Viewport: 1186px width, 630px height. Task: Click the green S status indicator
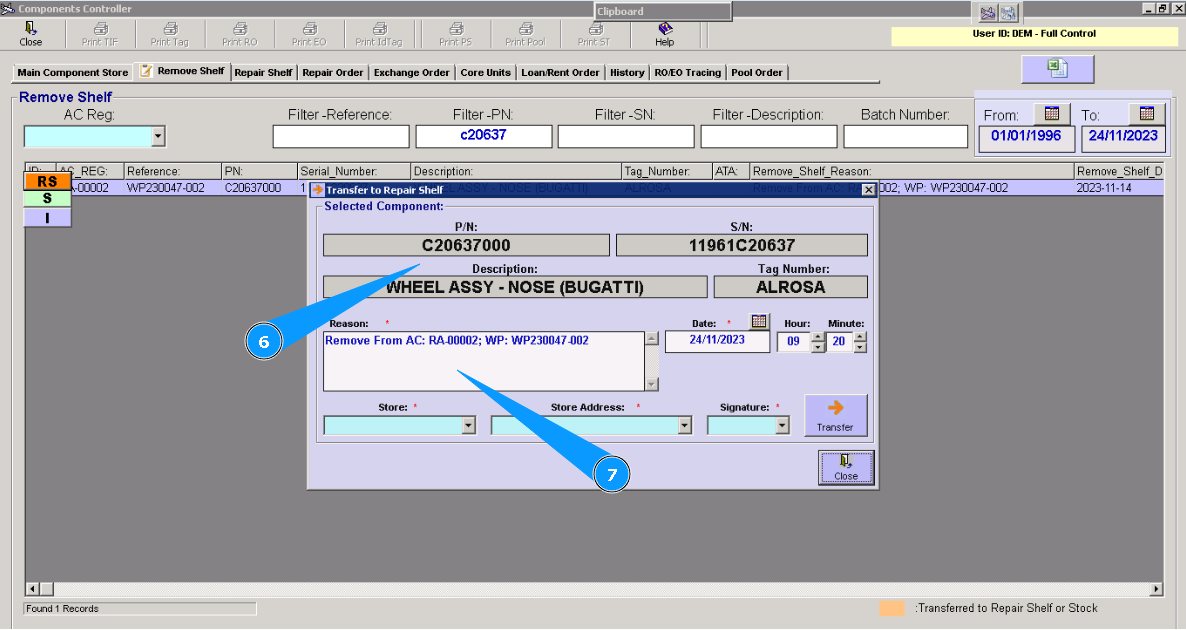click(x=47, y=199)
